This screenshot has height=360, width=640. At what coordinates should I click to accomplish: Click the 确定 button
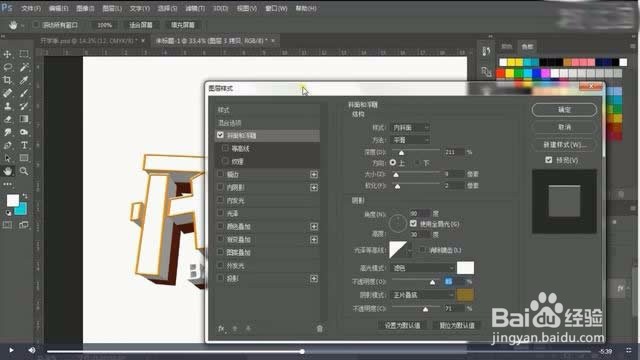point(564,110)
